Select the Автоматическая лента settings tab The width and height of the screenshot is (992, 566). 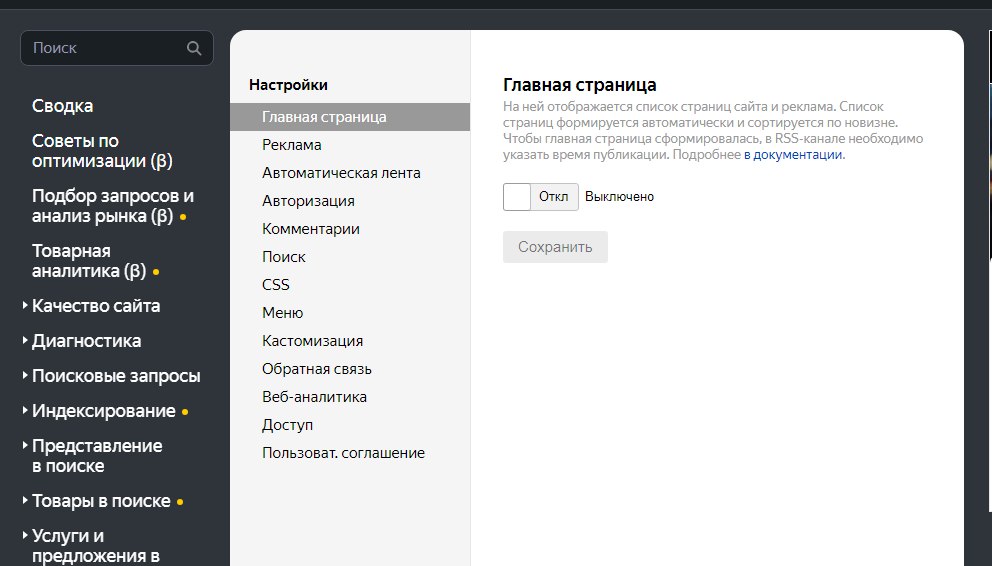350,173
